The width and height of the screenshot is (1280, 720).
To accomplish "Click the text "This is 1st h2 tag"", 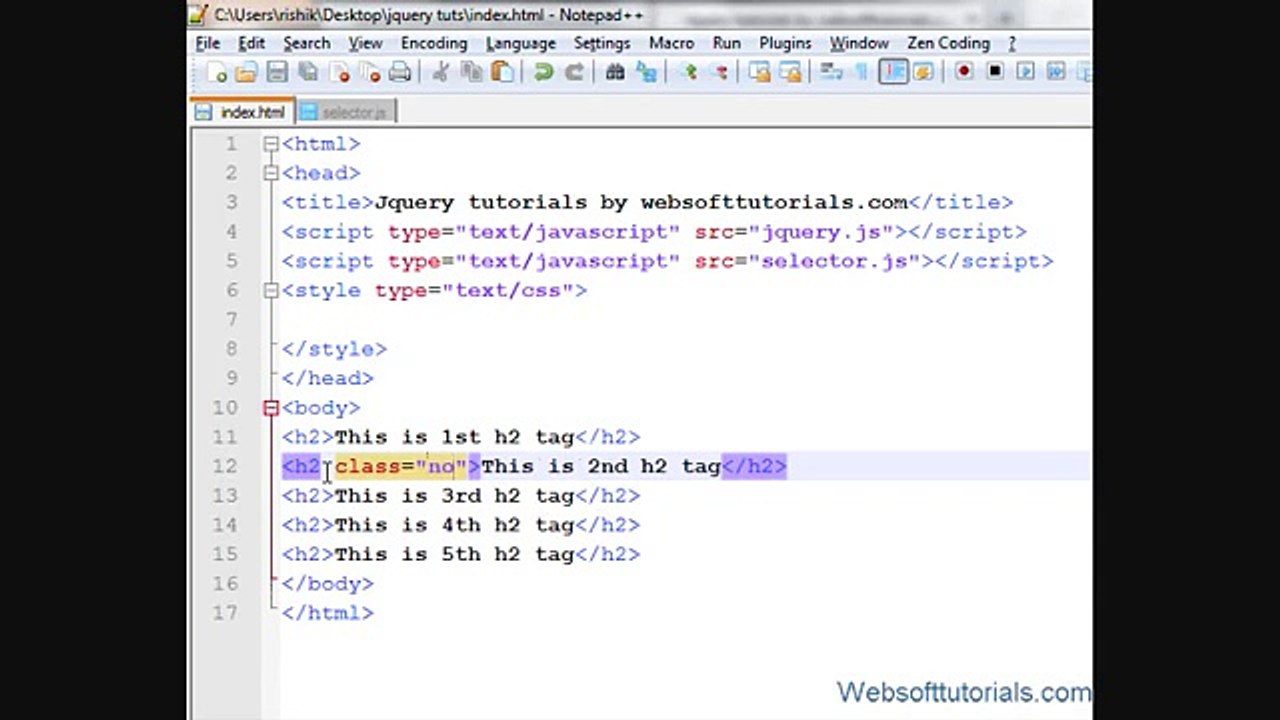I will pyautogui.click(x=454, y=437).
